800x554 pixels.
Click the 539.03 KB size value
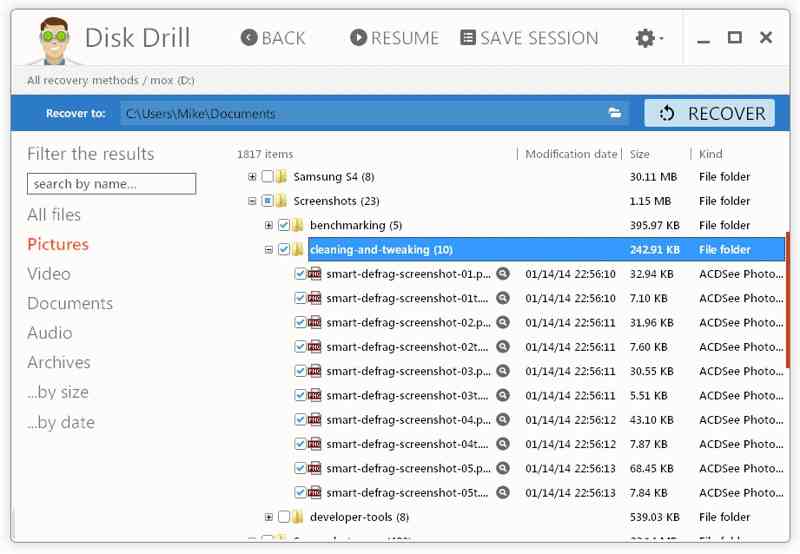point(655,517)
